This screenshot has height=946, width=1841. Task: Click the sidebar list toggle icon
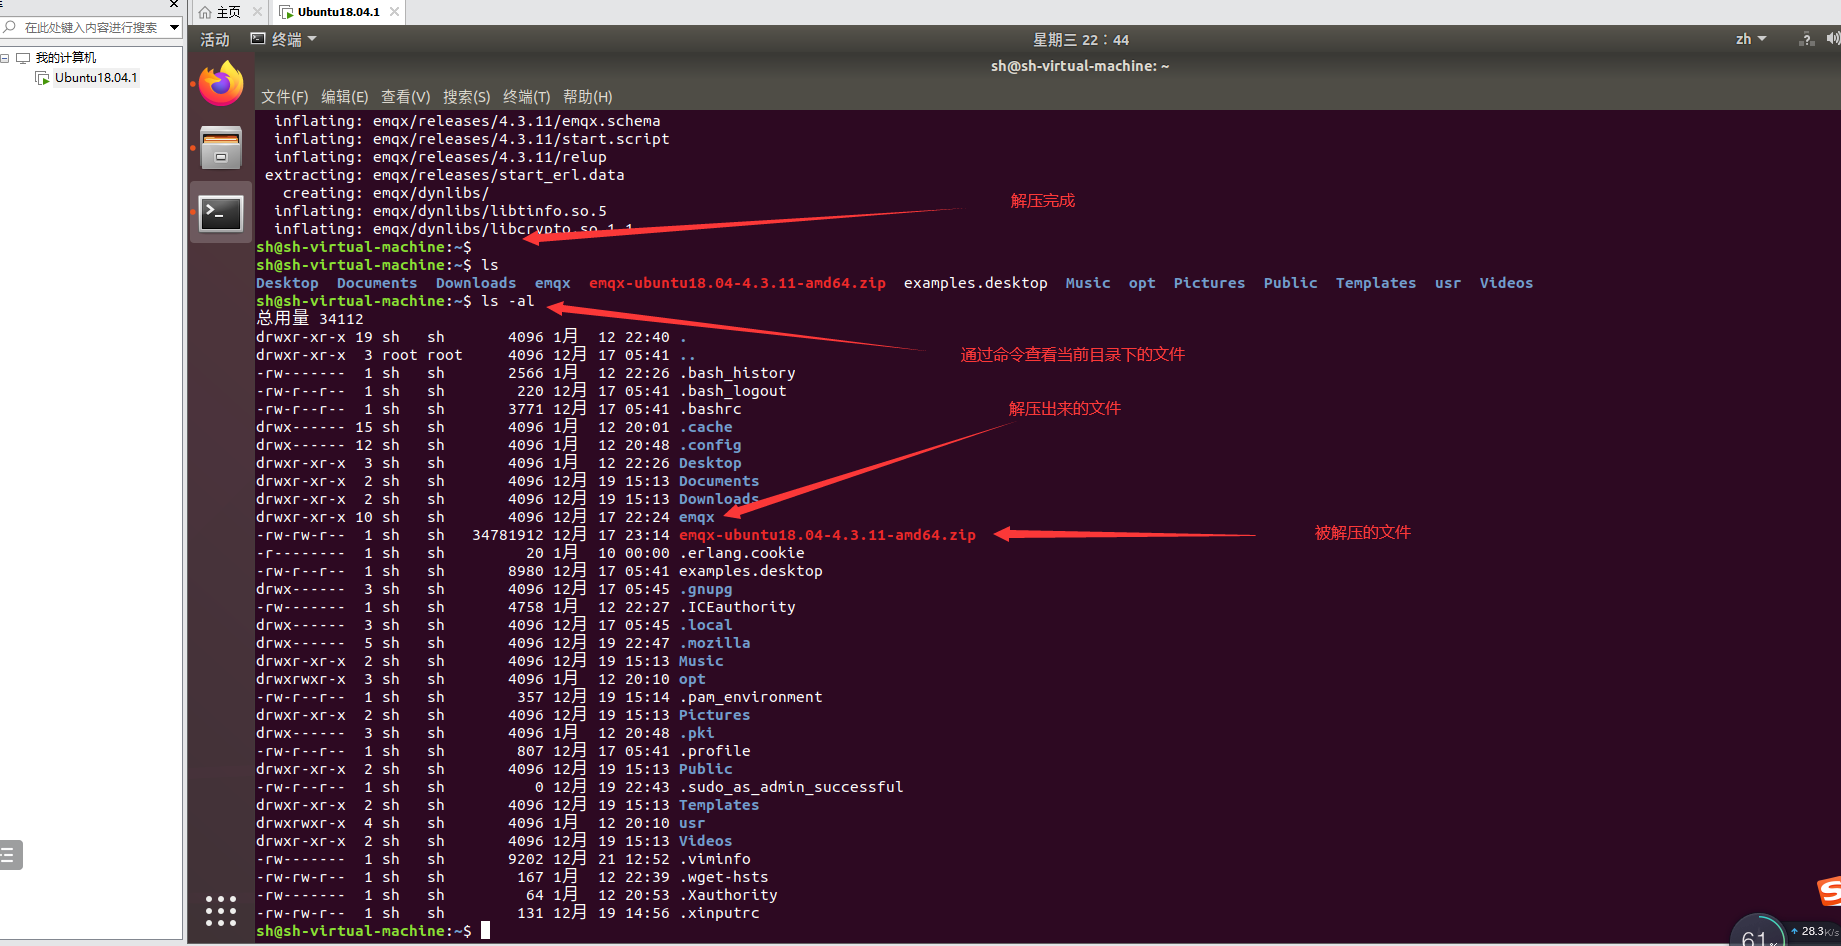tap(9, 855)
